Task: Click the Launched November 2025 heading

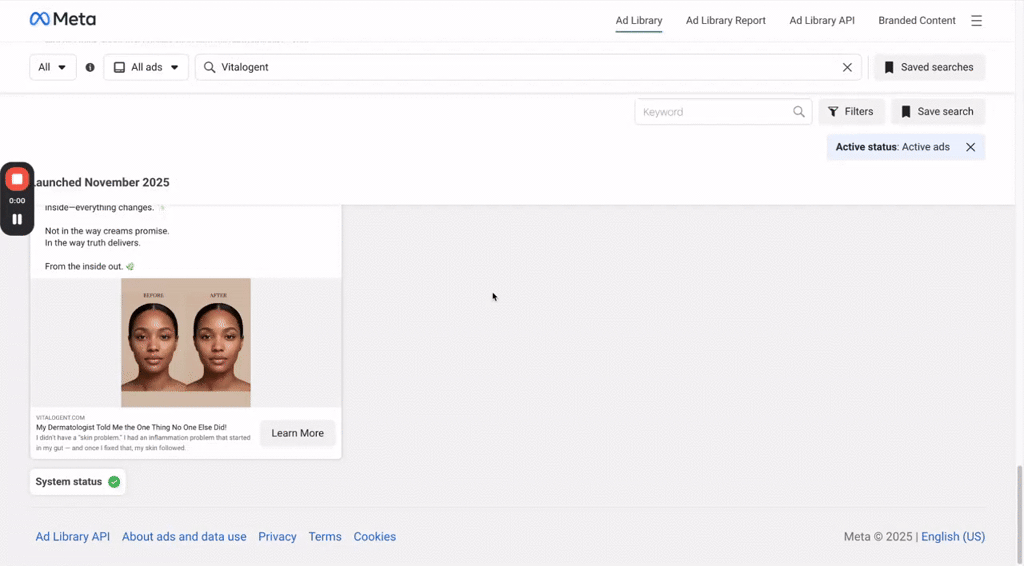Action: (x=100, y=183)
